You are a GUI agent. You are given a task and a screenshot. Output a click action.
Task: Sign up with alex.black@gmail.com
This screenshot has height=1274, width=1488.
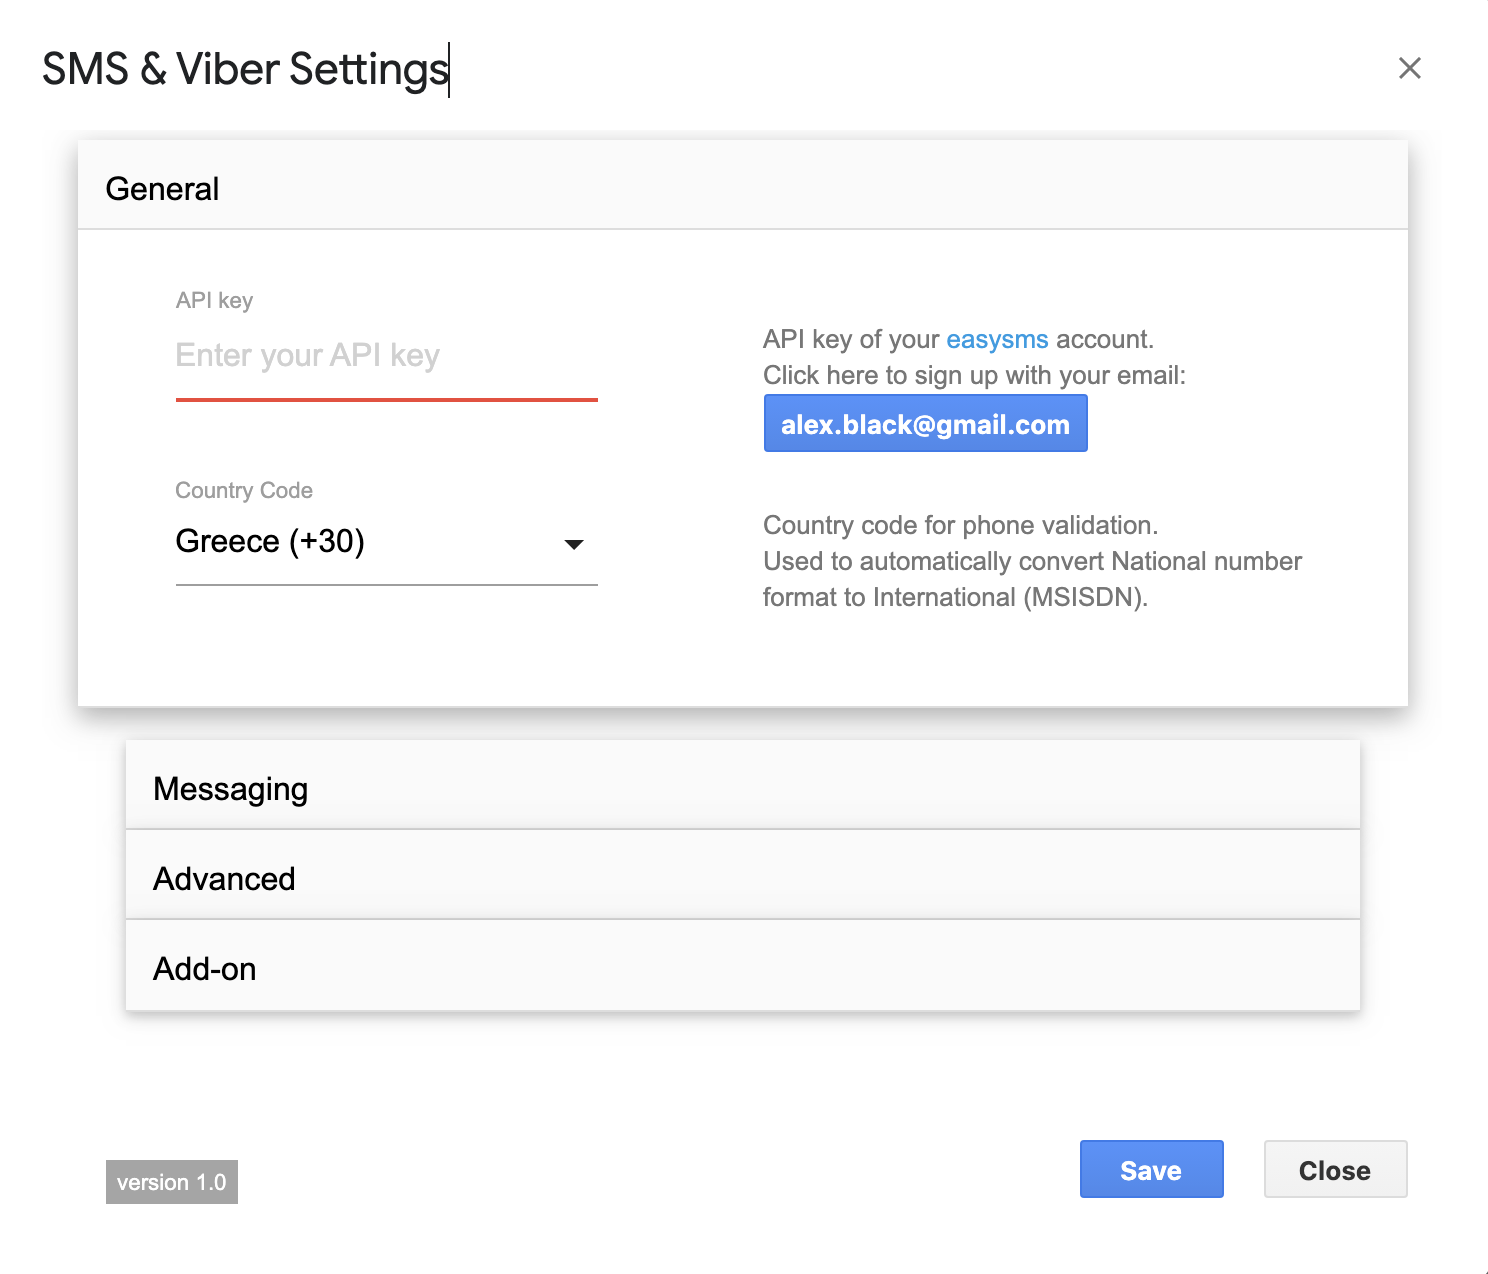click(925, 423)
